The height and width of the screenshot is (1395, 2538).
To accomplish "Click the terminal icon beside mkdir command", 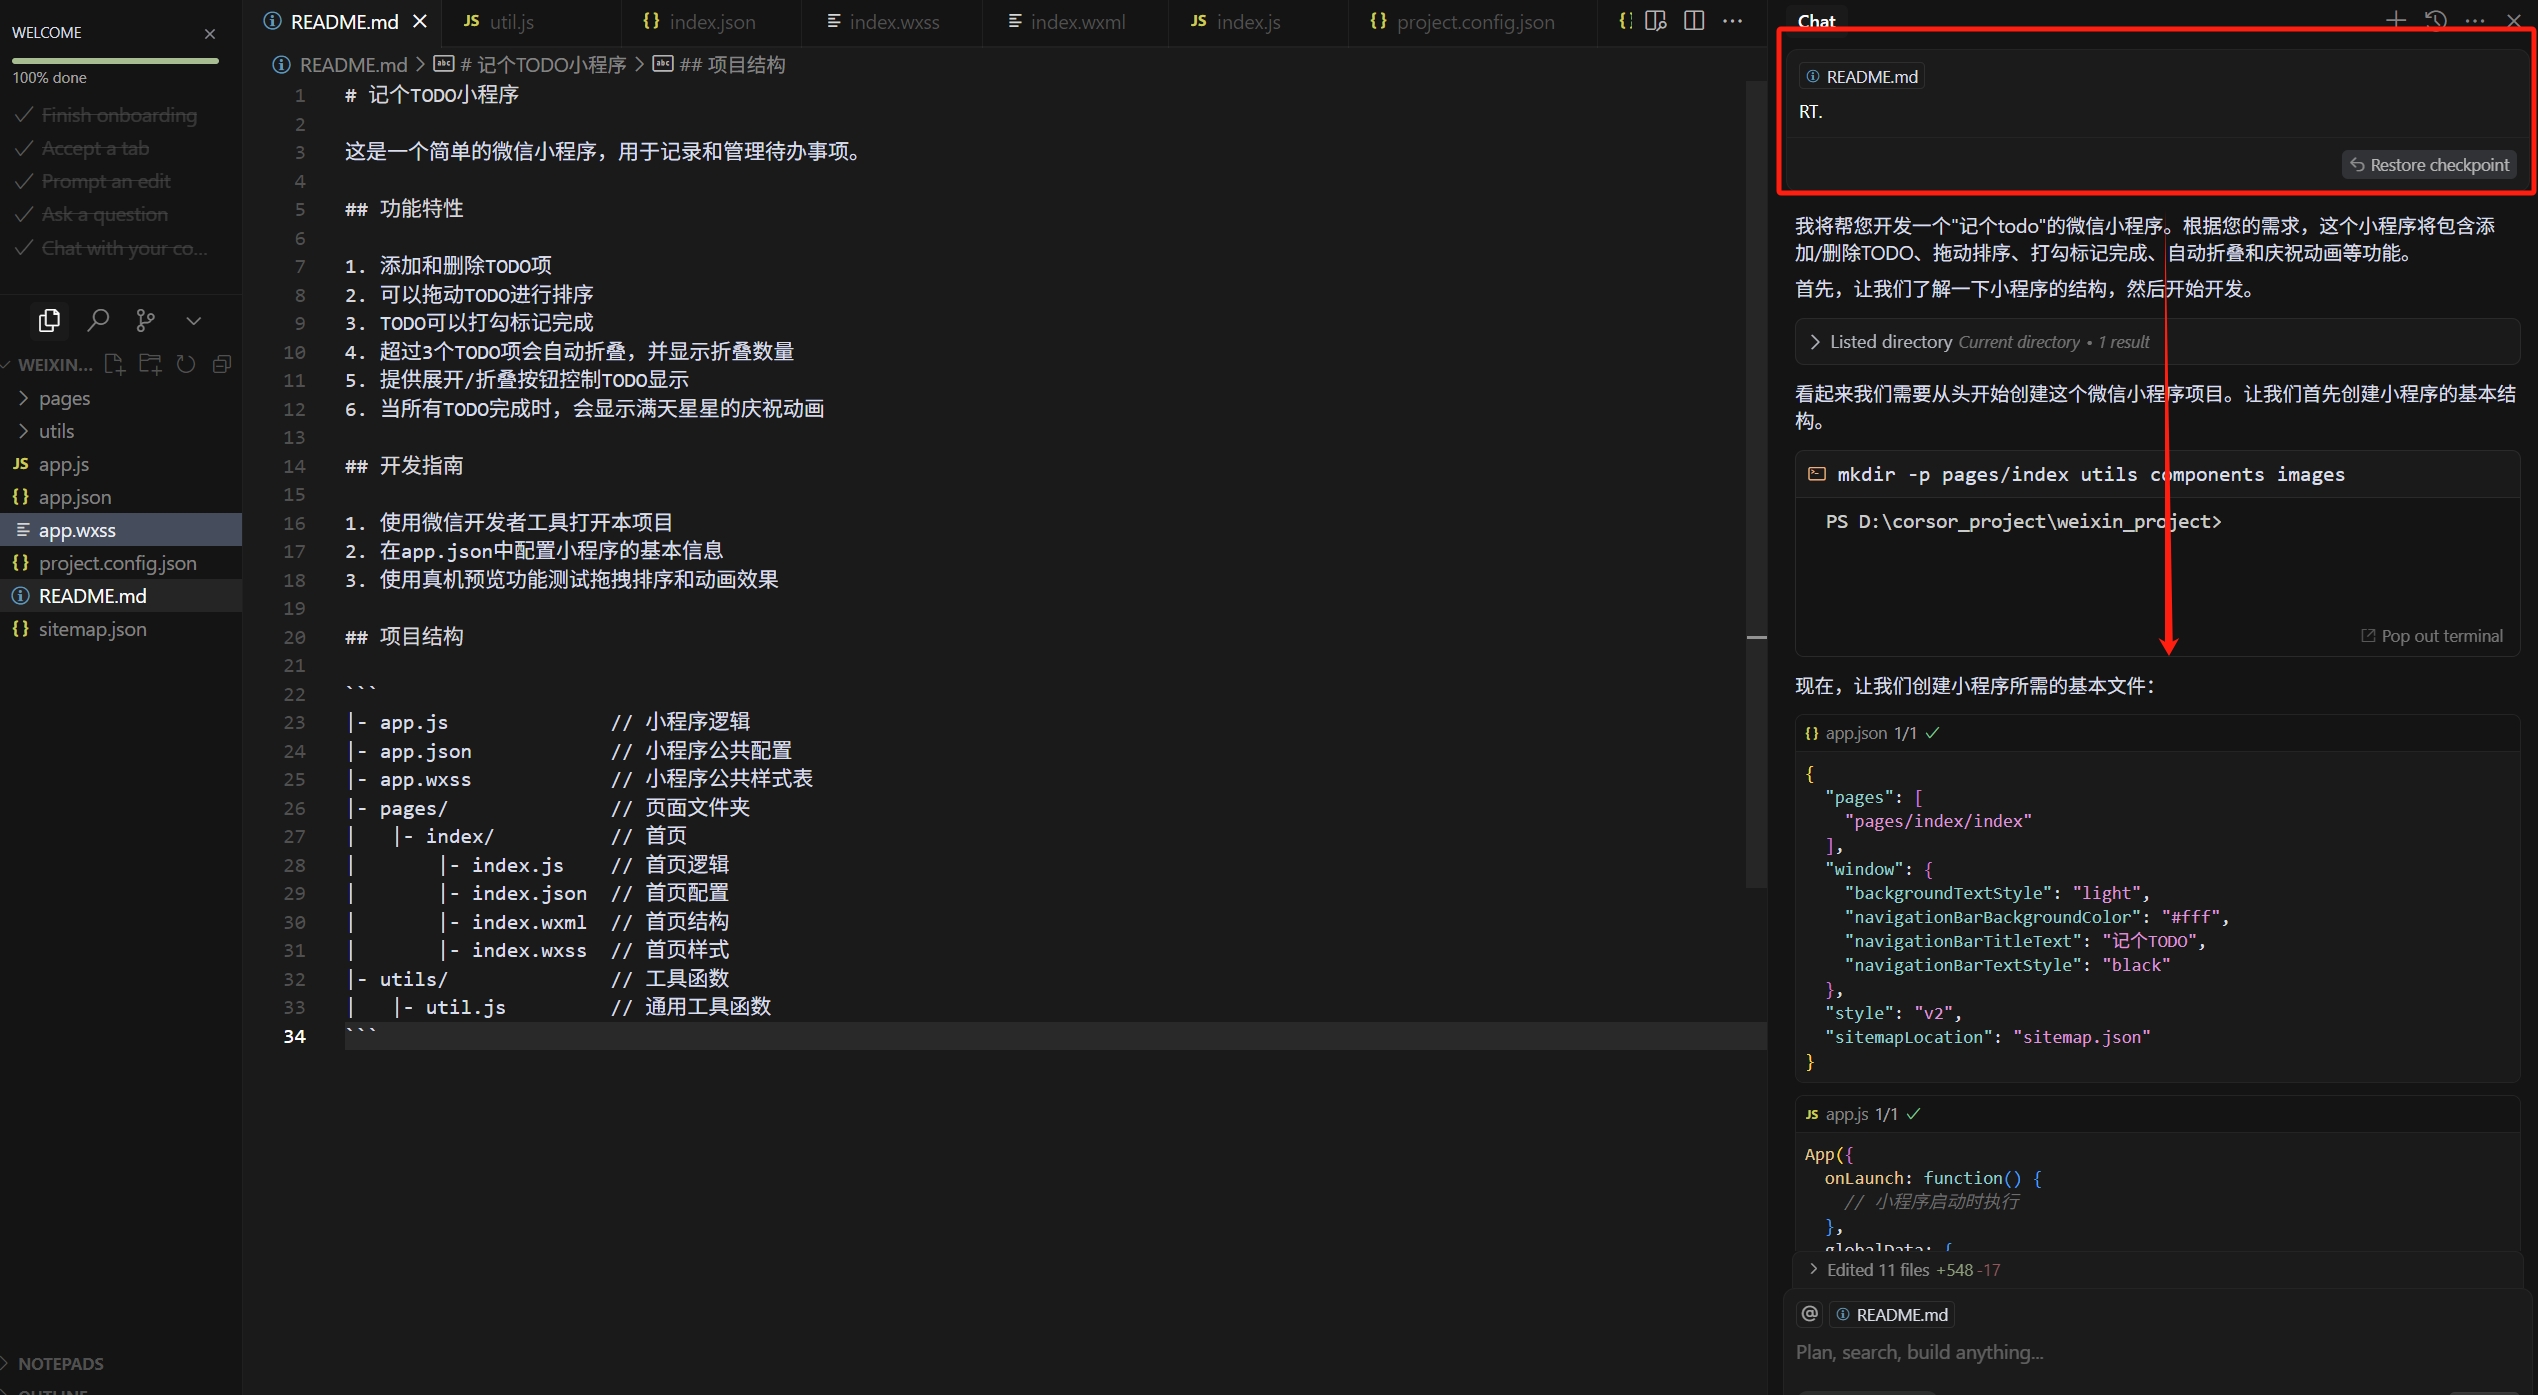I will click(1817, 474).
